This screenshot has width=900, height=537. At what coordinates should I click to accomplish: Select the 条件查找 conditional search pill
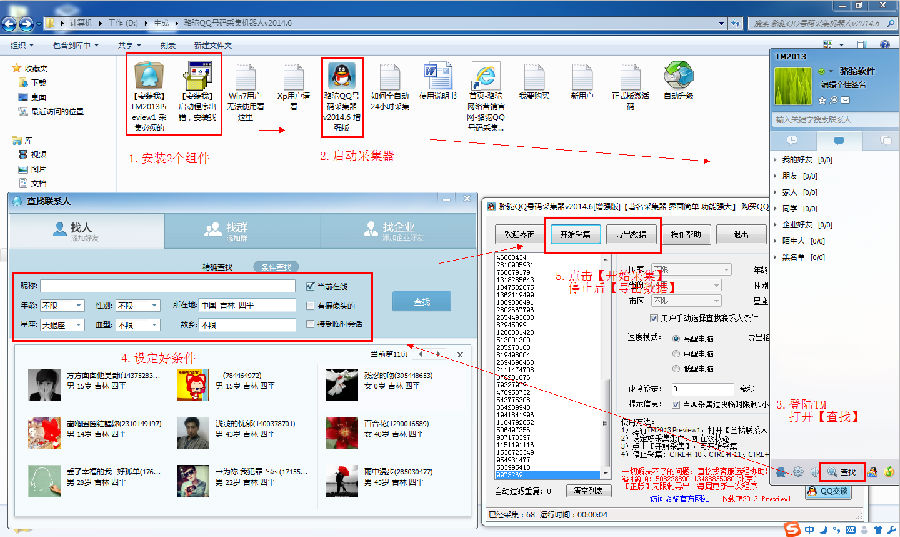pos(276,267)
